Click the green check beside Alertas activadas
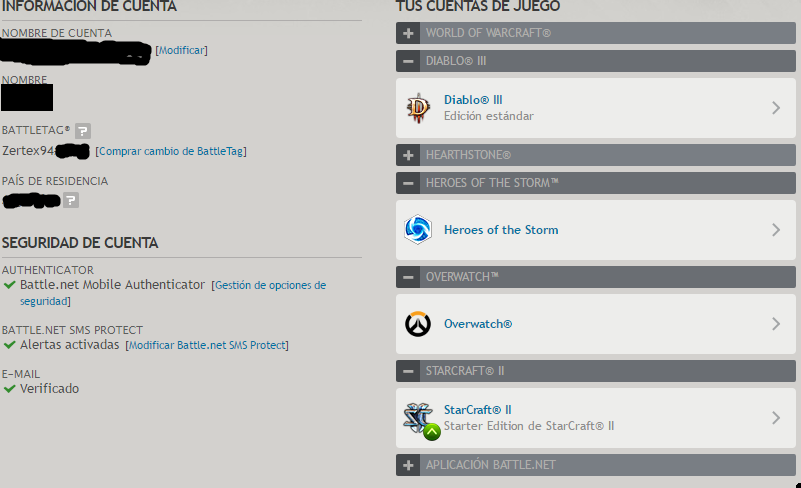This screenshot has width=801, height=488. pos(9,345)
